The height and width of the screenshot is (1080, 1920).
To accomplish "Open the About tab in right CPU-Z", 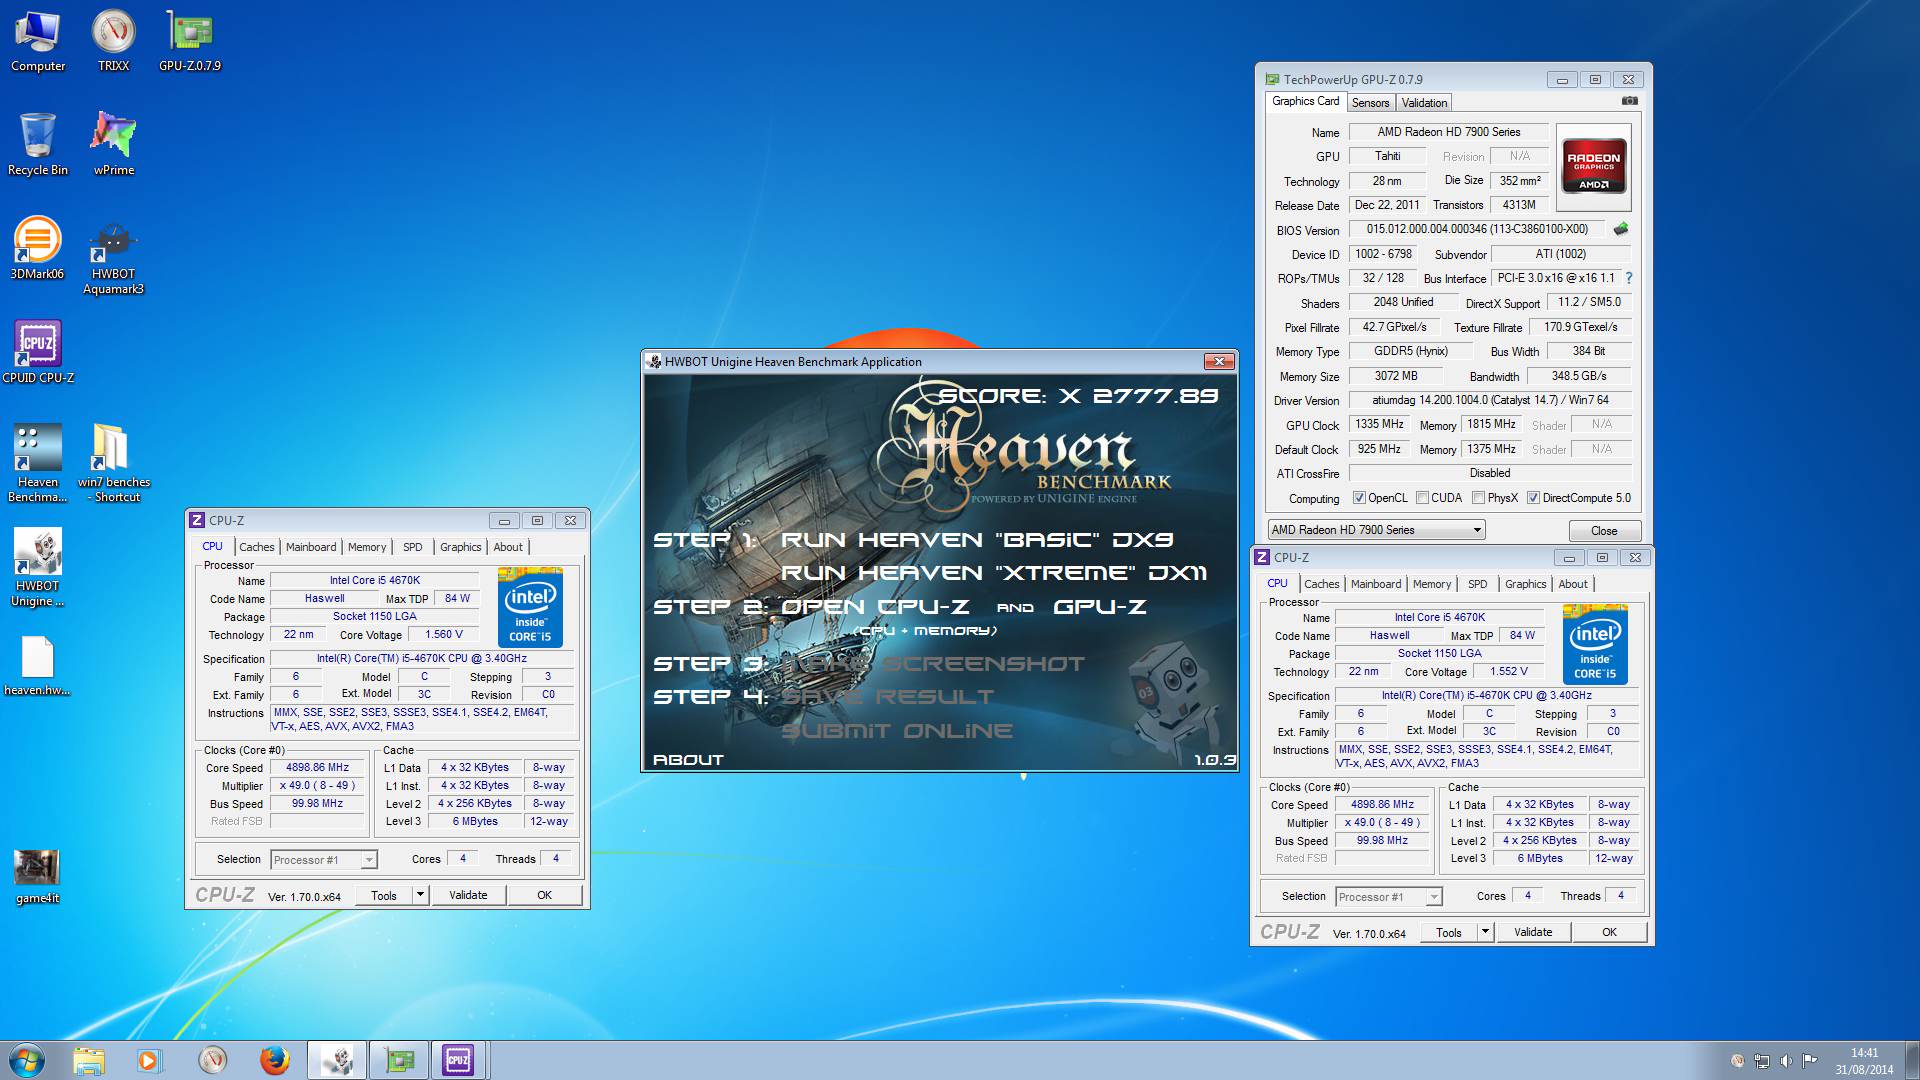I will pos(1573,584).
